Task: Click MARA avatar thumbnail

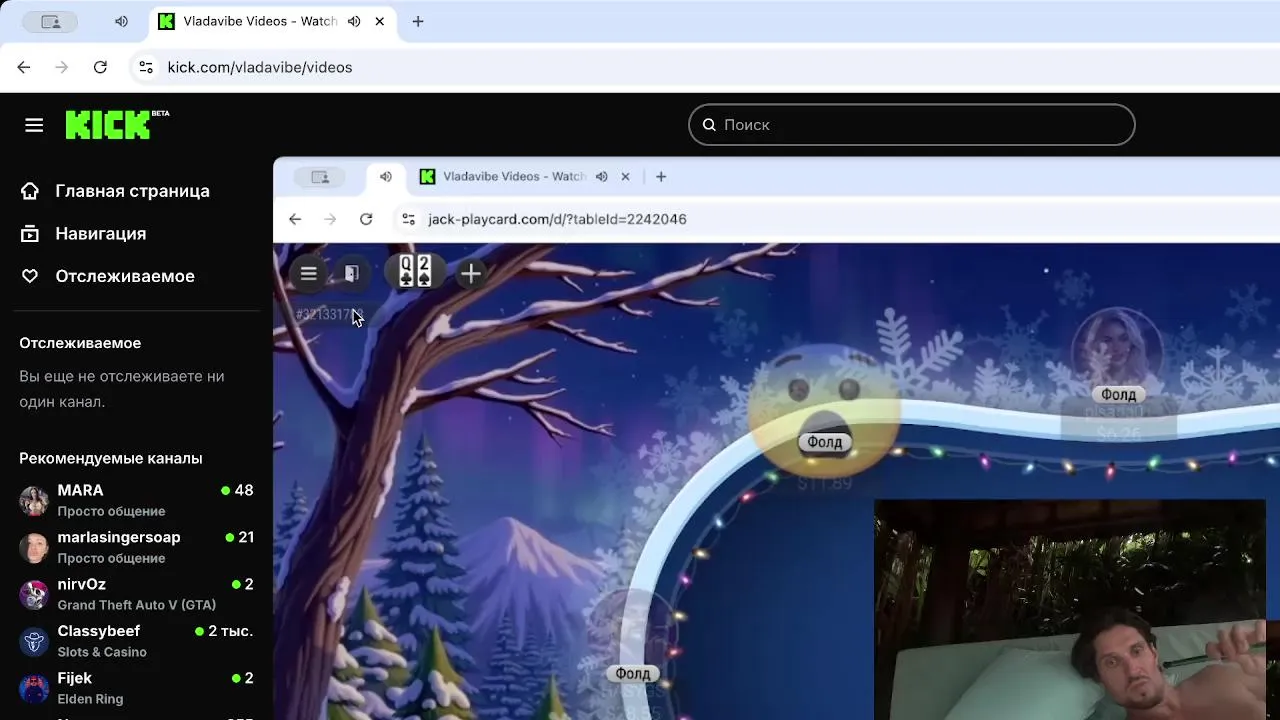Action: pos(34,501)
